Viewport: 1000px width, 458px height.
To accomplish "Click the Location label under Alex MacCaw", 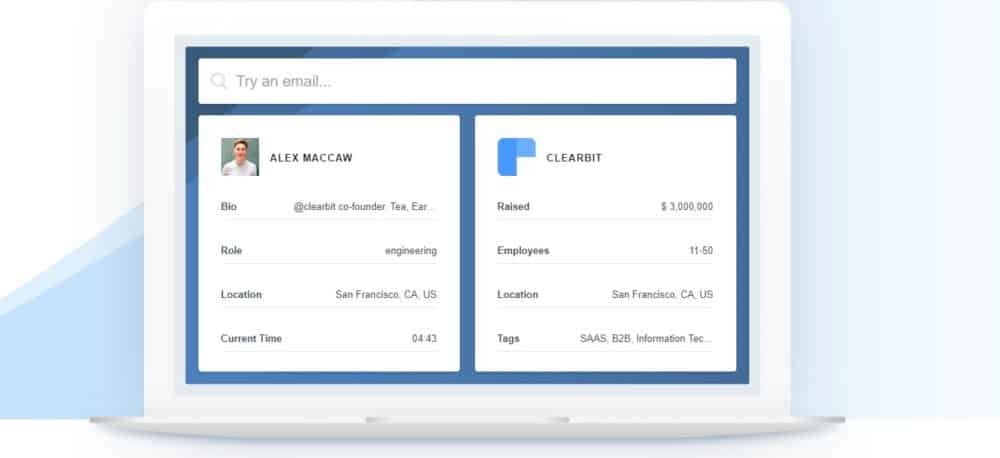I will coord(241,295).
